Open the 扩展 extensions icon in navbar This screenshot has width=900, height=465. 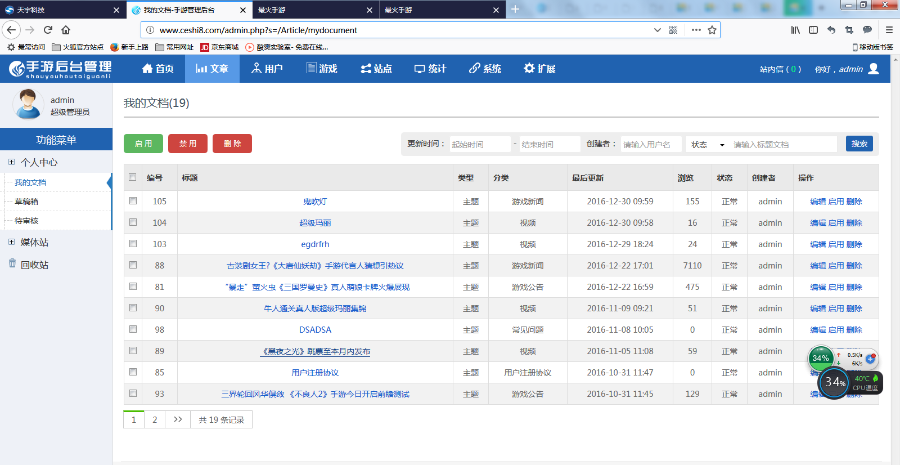click(529, 69)
